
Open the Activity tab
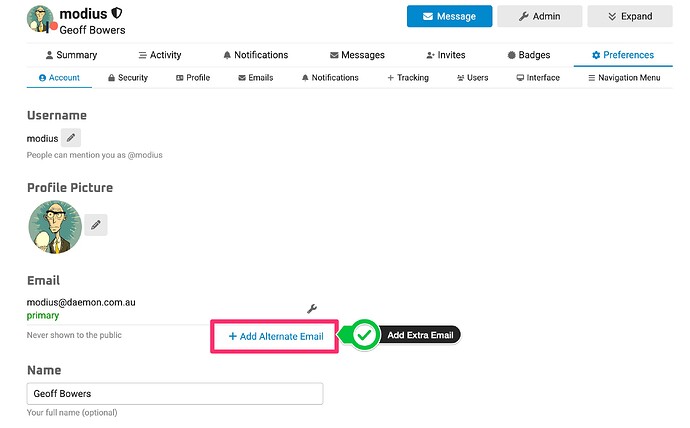pos(159,55)
